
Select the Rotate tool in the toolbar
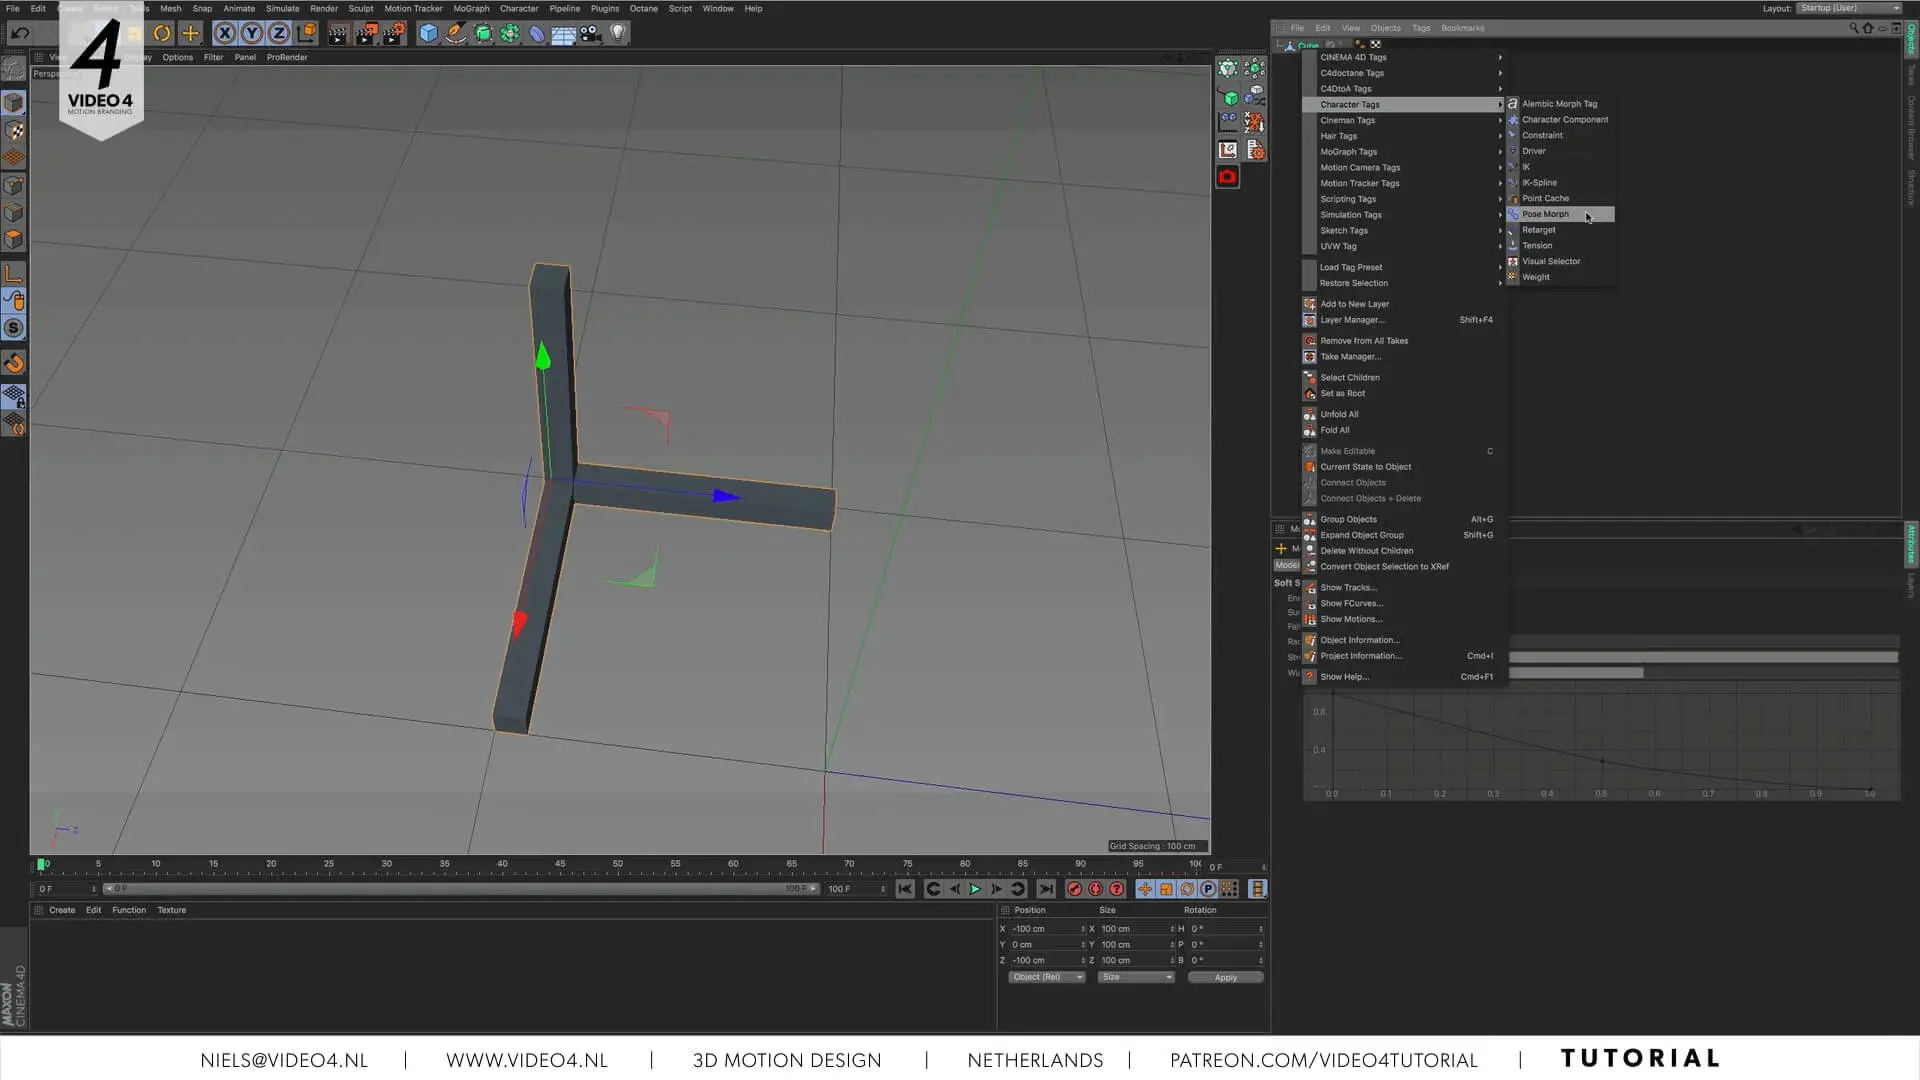161,33
